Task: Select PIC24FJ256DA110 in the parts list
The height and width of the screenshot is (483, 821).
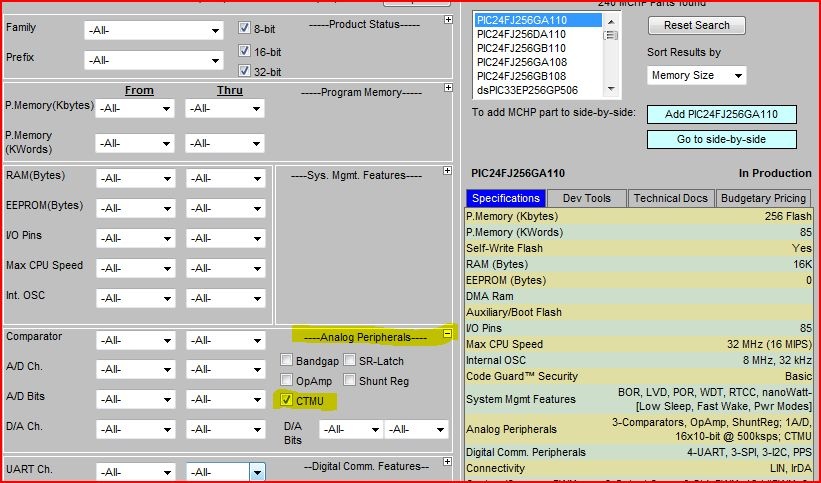Action: (x=538, y=34)
